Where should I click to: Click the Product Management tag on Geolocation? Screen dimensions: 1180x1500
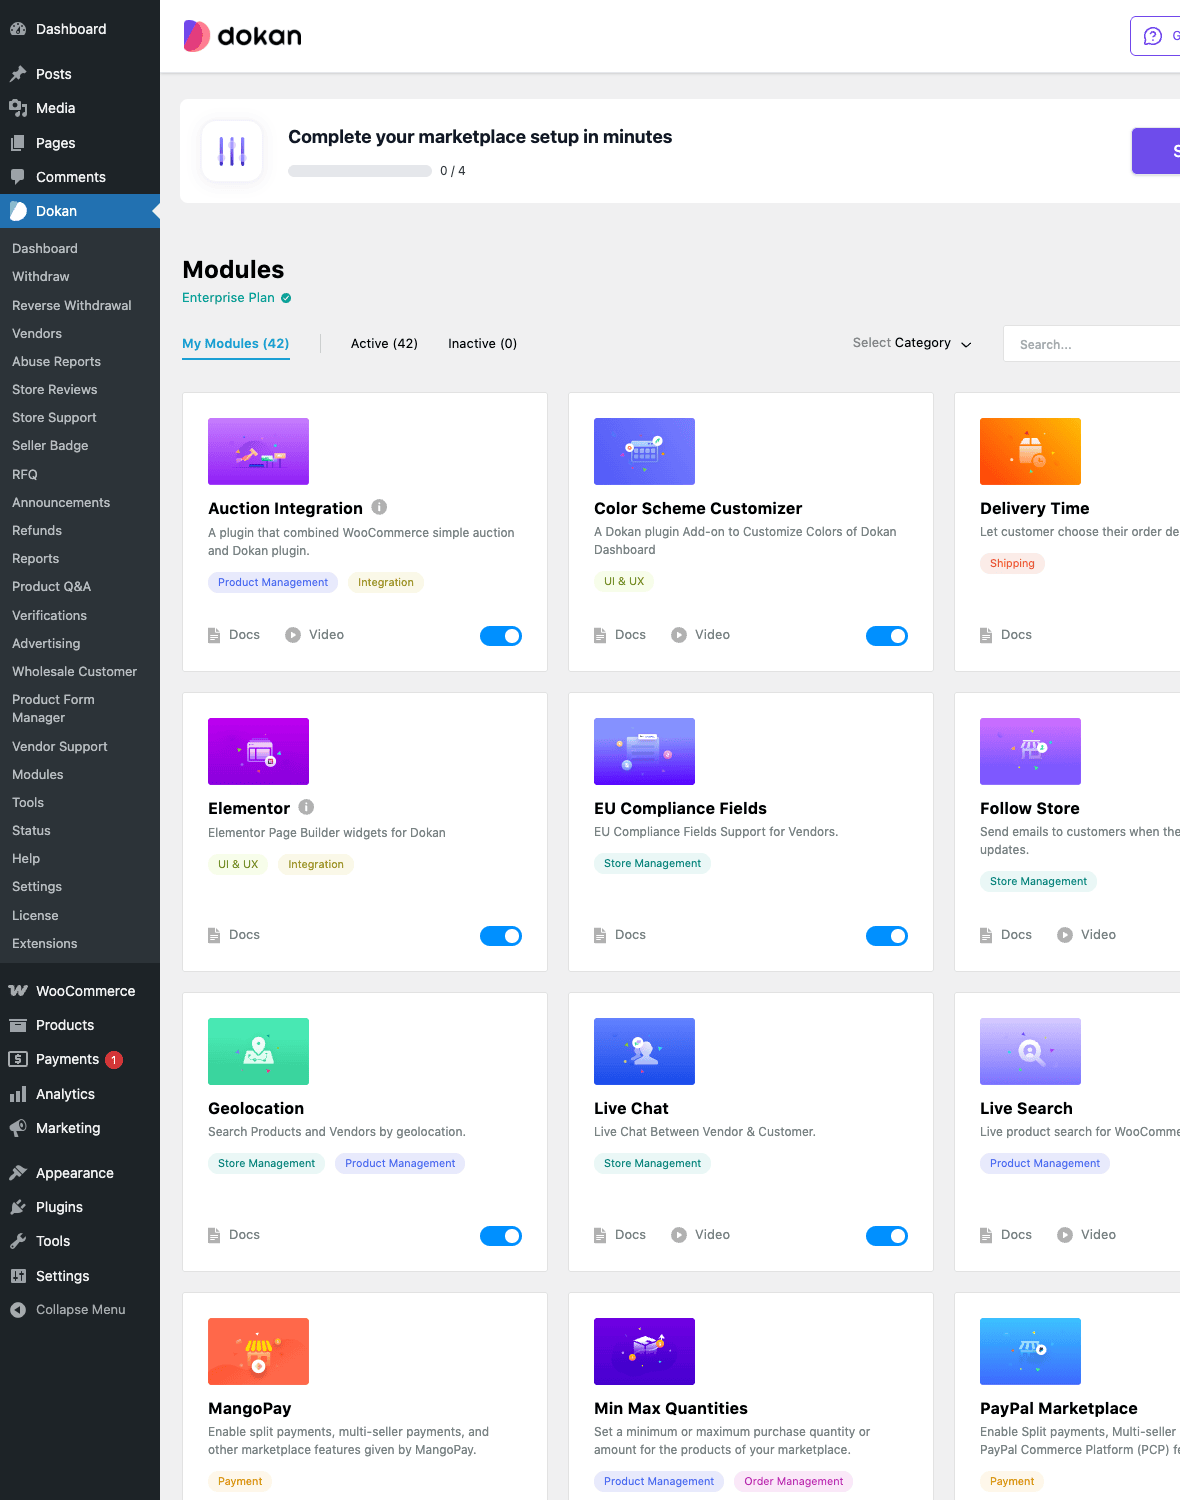click(x=400, y=1163)
